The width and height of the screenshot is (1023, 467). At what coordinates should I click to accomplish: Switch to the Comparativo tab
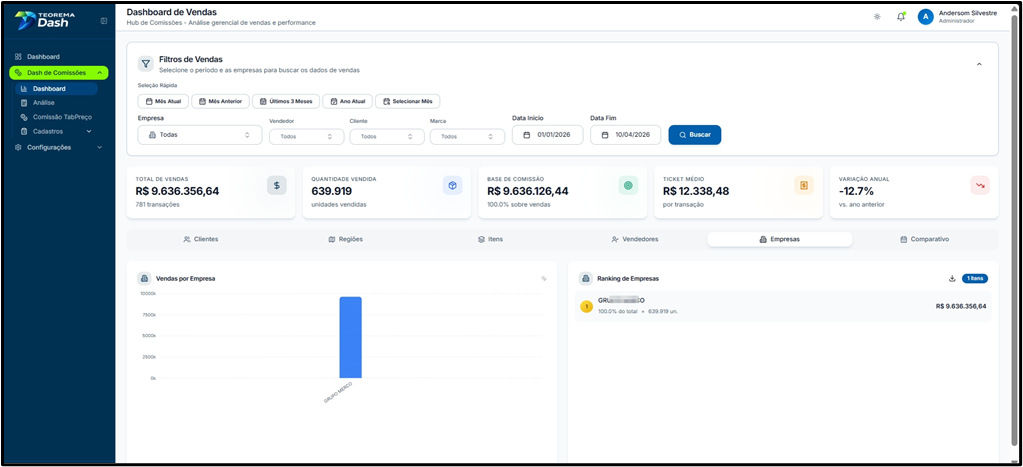coord(924,239)
